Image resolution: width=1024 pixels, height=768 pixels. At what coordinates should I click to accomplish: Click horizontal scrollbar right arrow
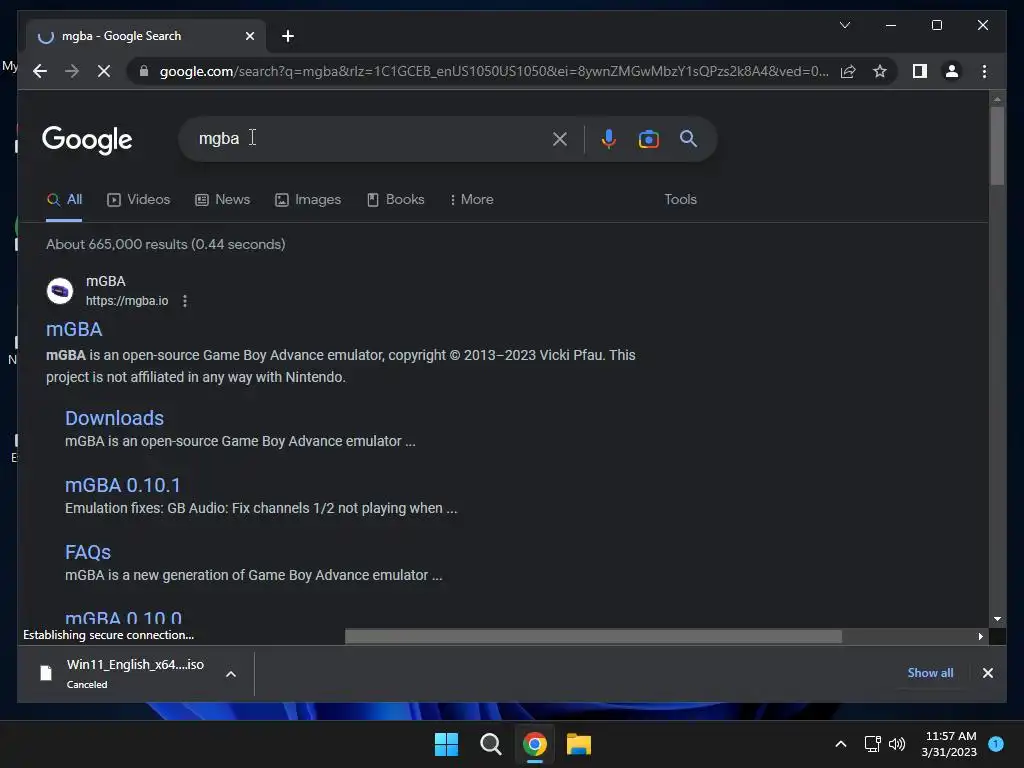[980, 636]
